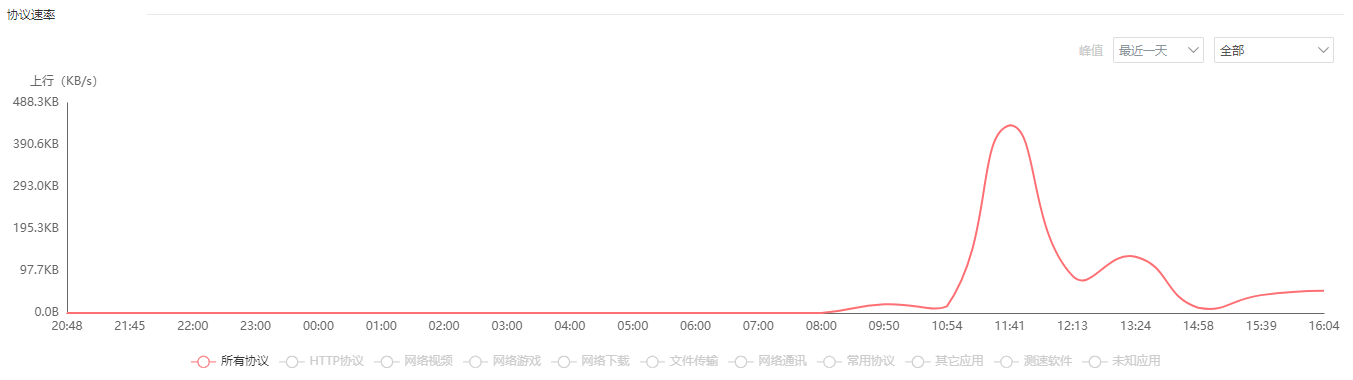Turn on the 常用协议 legend marker
1353x380 pixels.
[828, 361]
